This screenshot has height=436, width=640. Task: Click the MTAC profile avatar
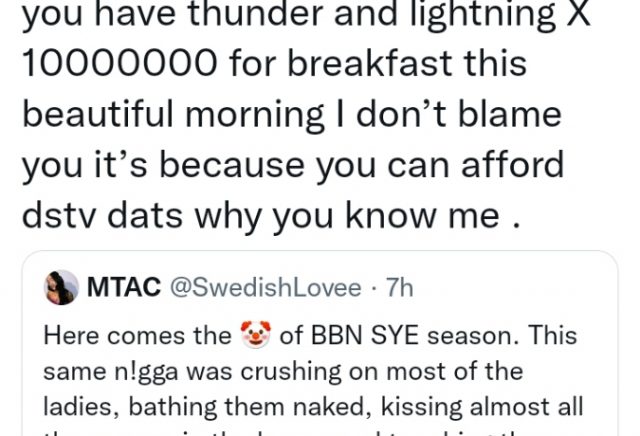[x=62, y=289]
